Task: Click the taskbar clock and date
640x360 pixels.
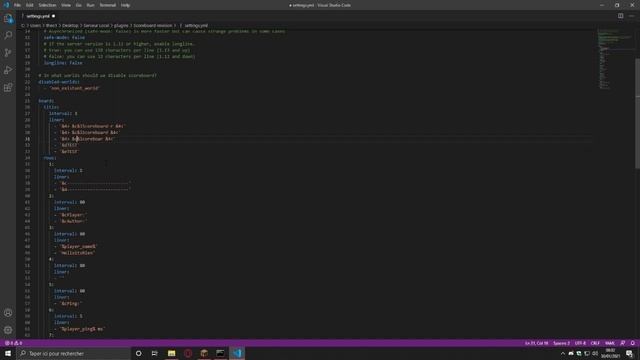Action: tap(610, 353)
